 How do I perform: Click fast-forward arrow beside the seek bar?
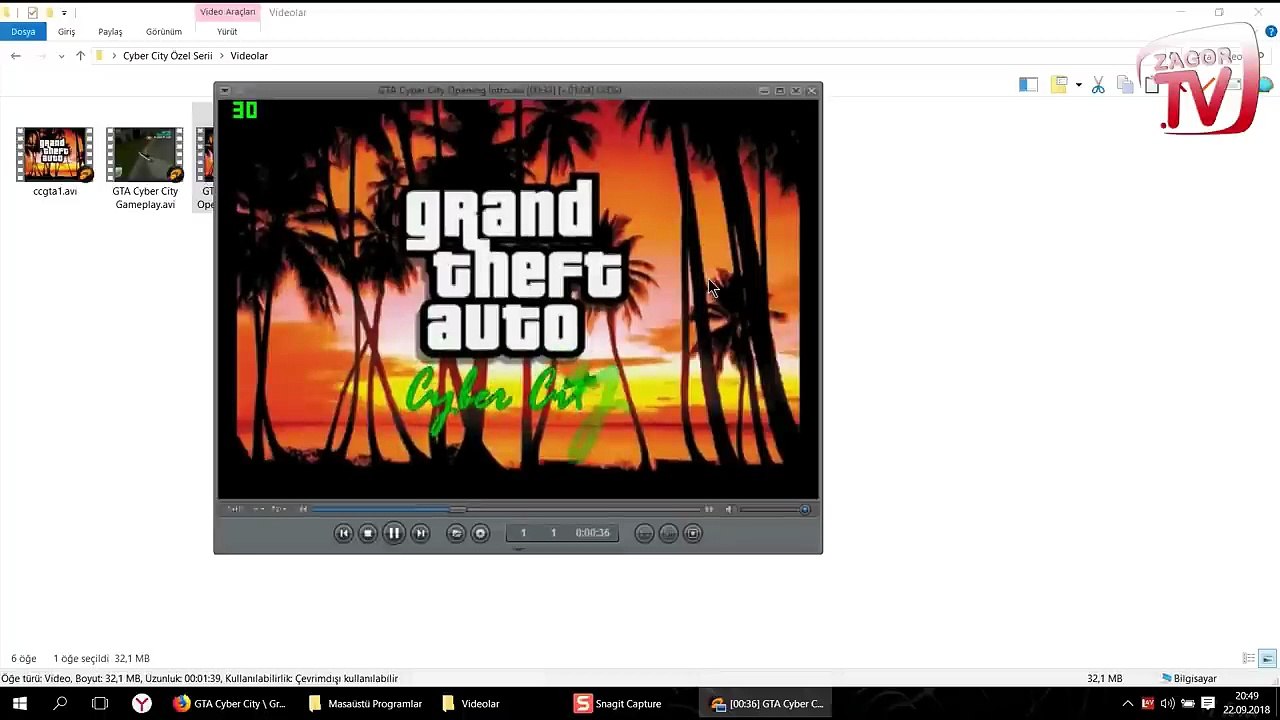tap(709, 509)
